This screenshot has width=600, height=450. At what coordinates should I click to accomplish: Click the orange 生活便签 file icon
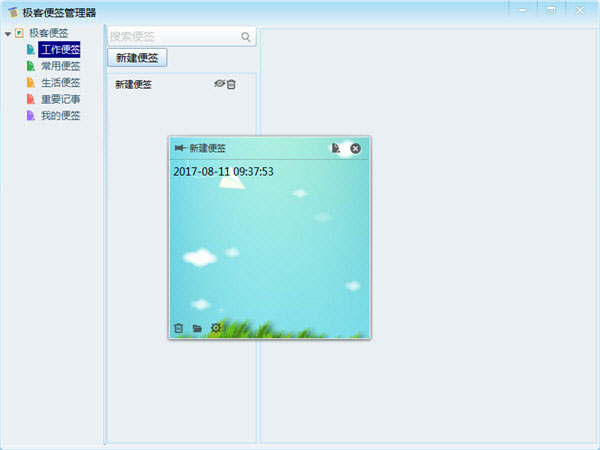[31, 83]
